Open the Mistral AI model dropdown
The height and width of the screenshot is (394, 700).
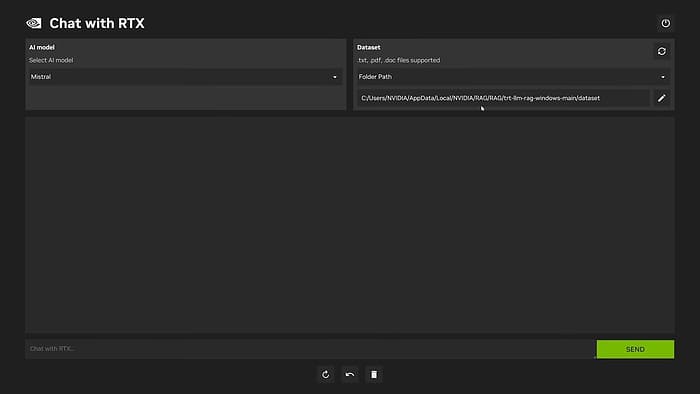[x=185, y=77]
